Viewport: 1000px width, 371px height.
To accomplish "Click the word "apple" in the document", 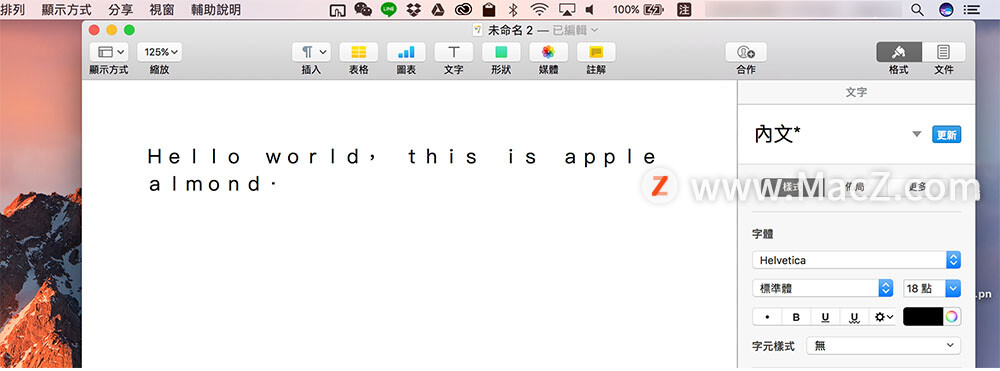I will click(611, 156).
